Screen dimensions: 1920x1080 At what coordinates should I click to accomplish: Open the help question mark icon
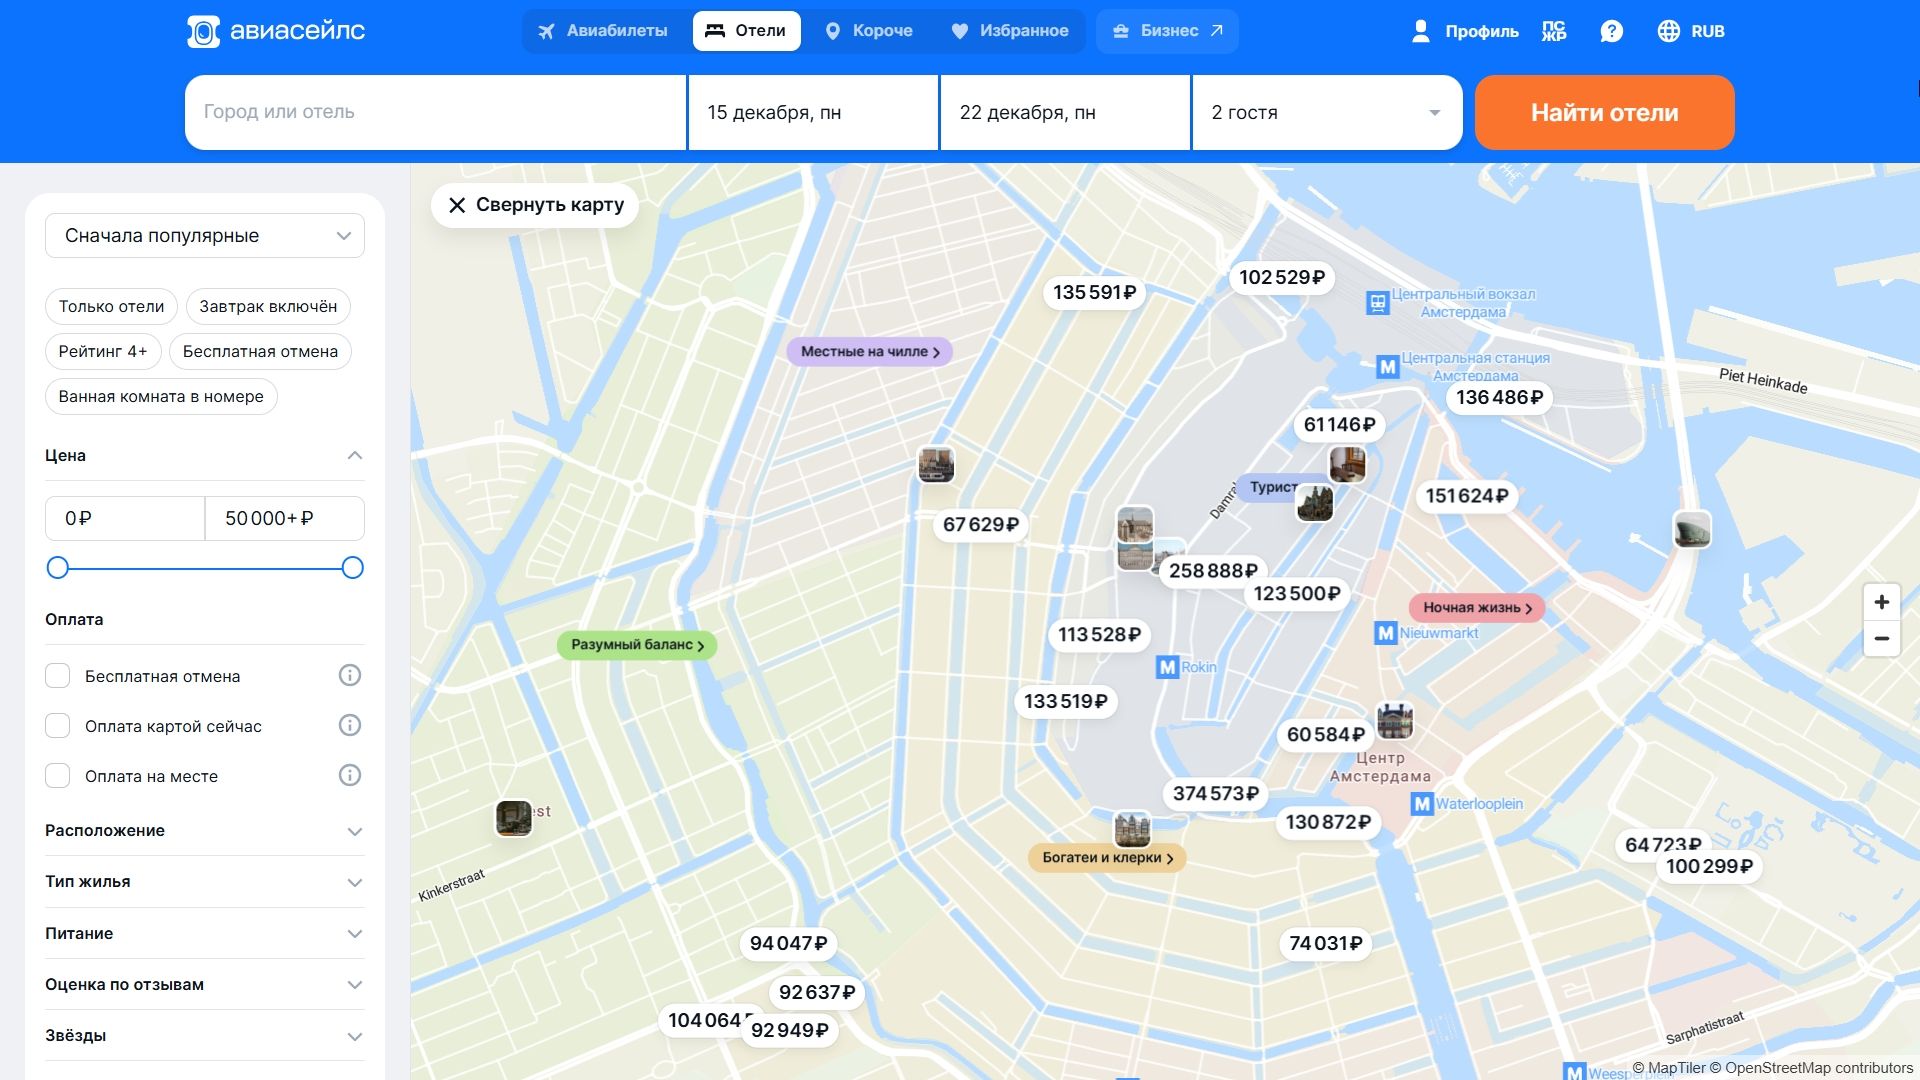click(1611, 32)
